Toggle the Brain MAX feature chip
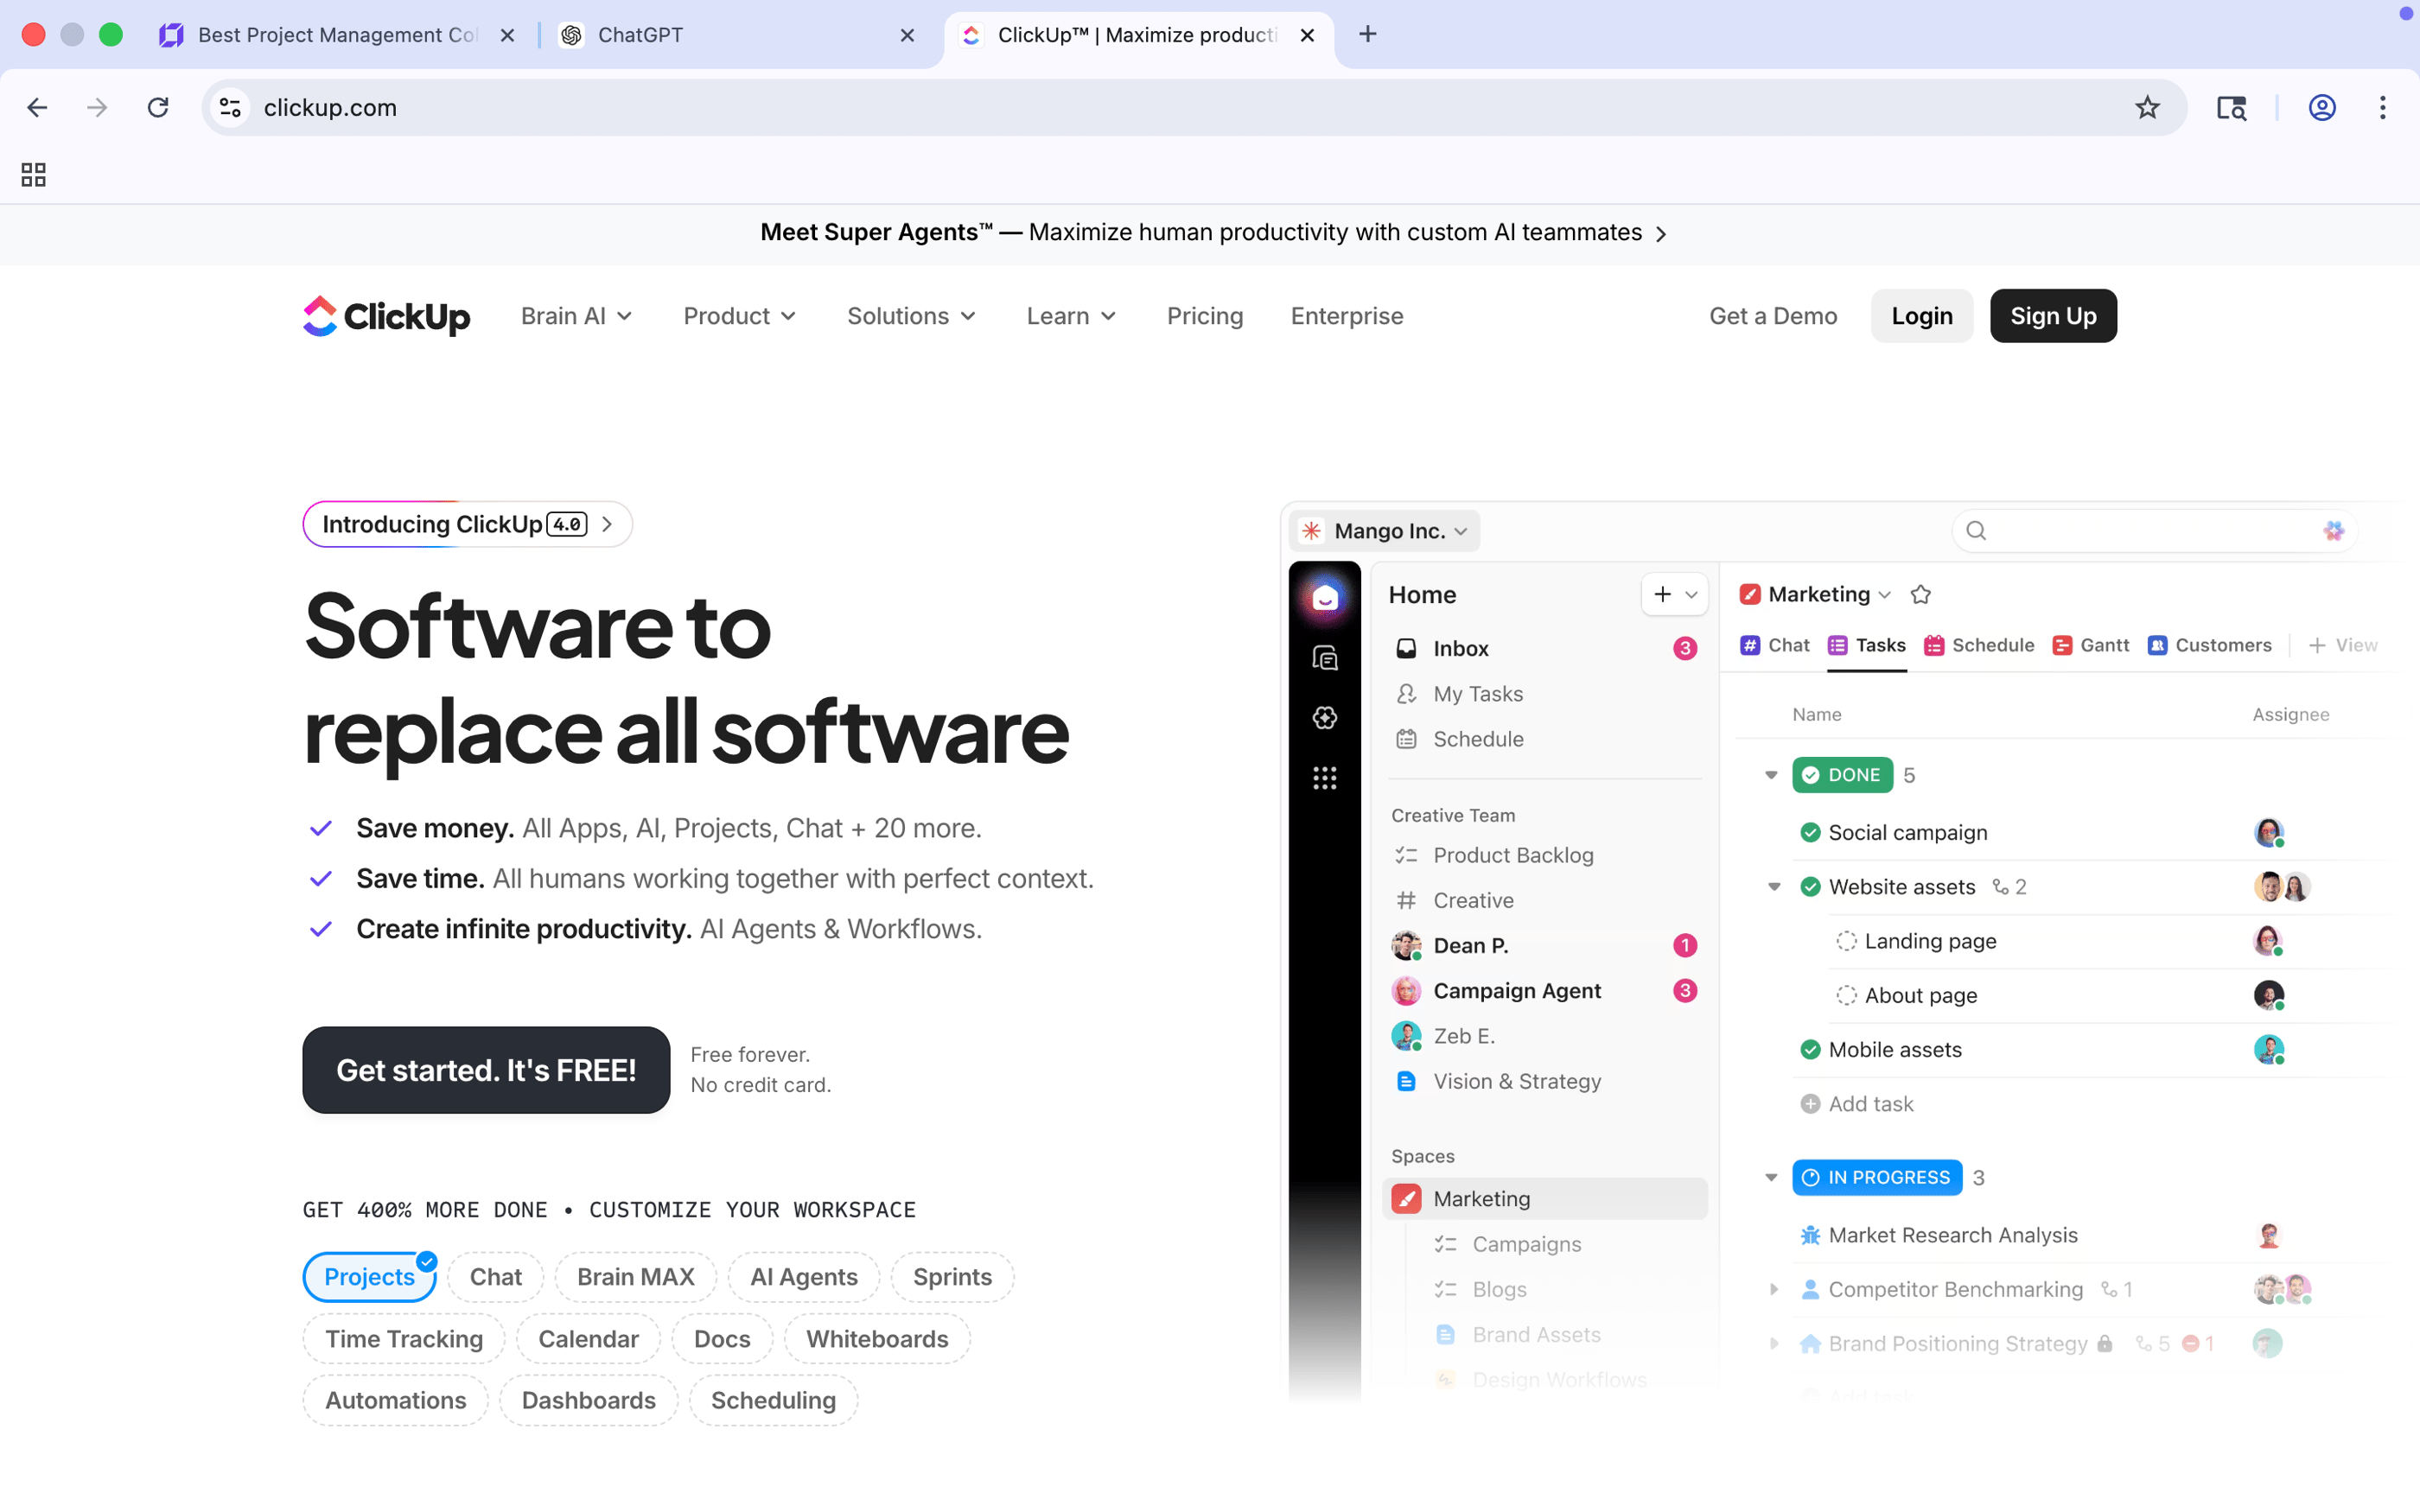The height and width of the screenshot is (1512, 2420). click(x=635, y=1277)
